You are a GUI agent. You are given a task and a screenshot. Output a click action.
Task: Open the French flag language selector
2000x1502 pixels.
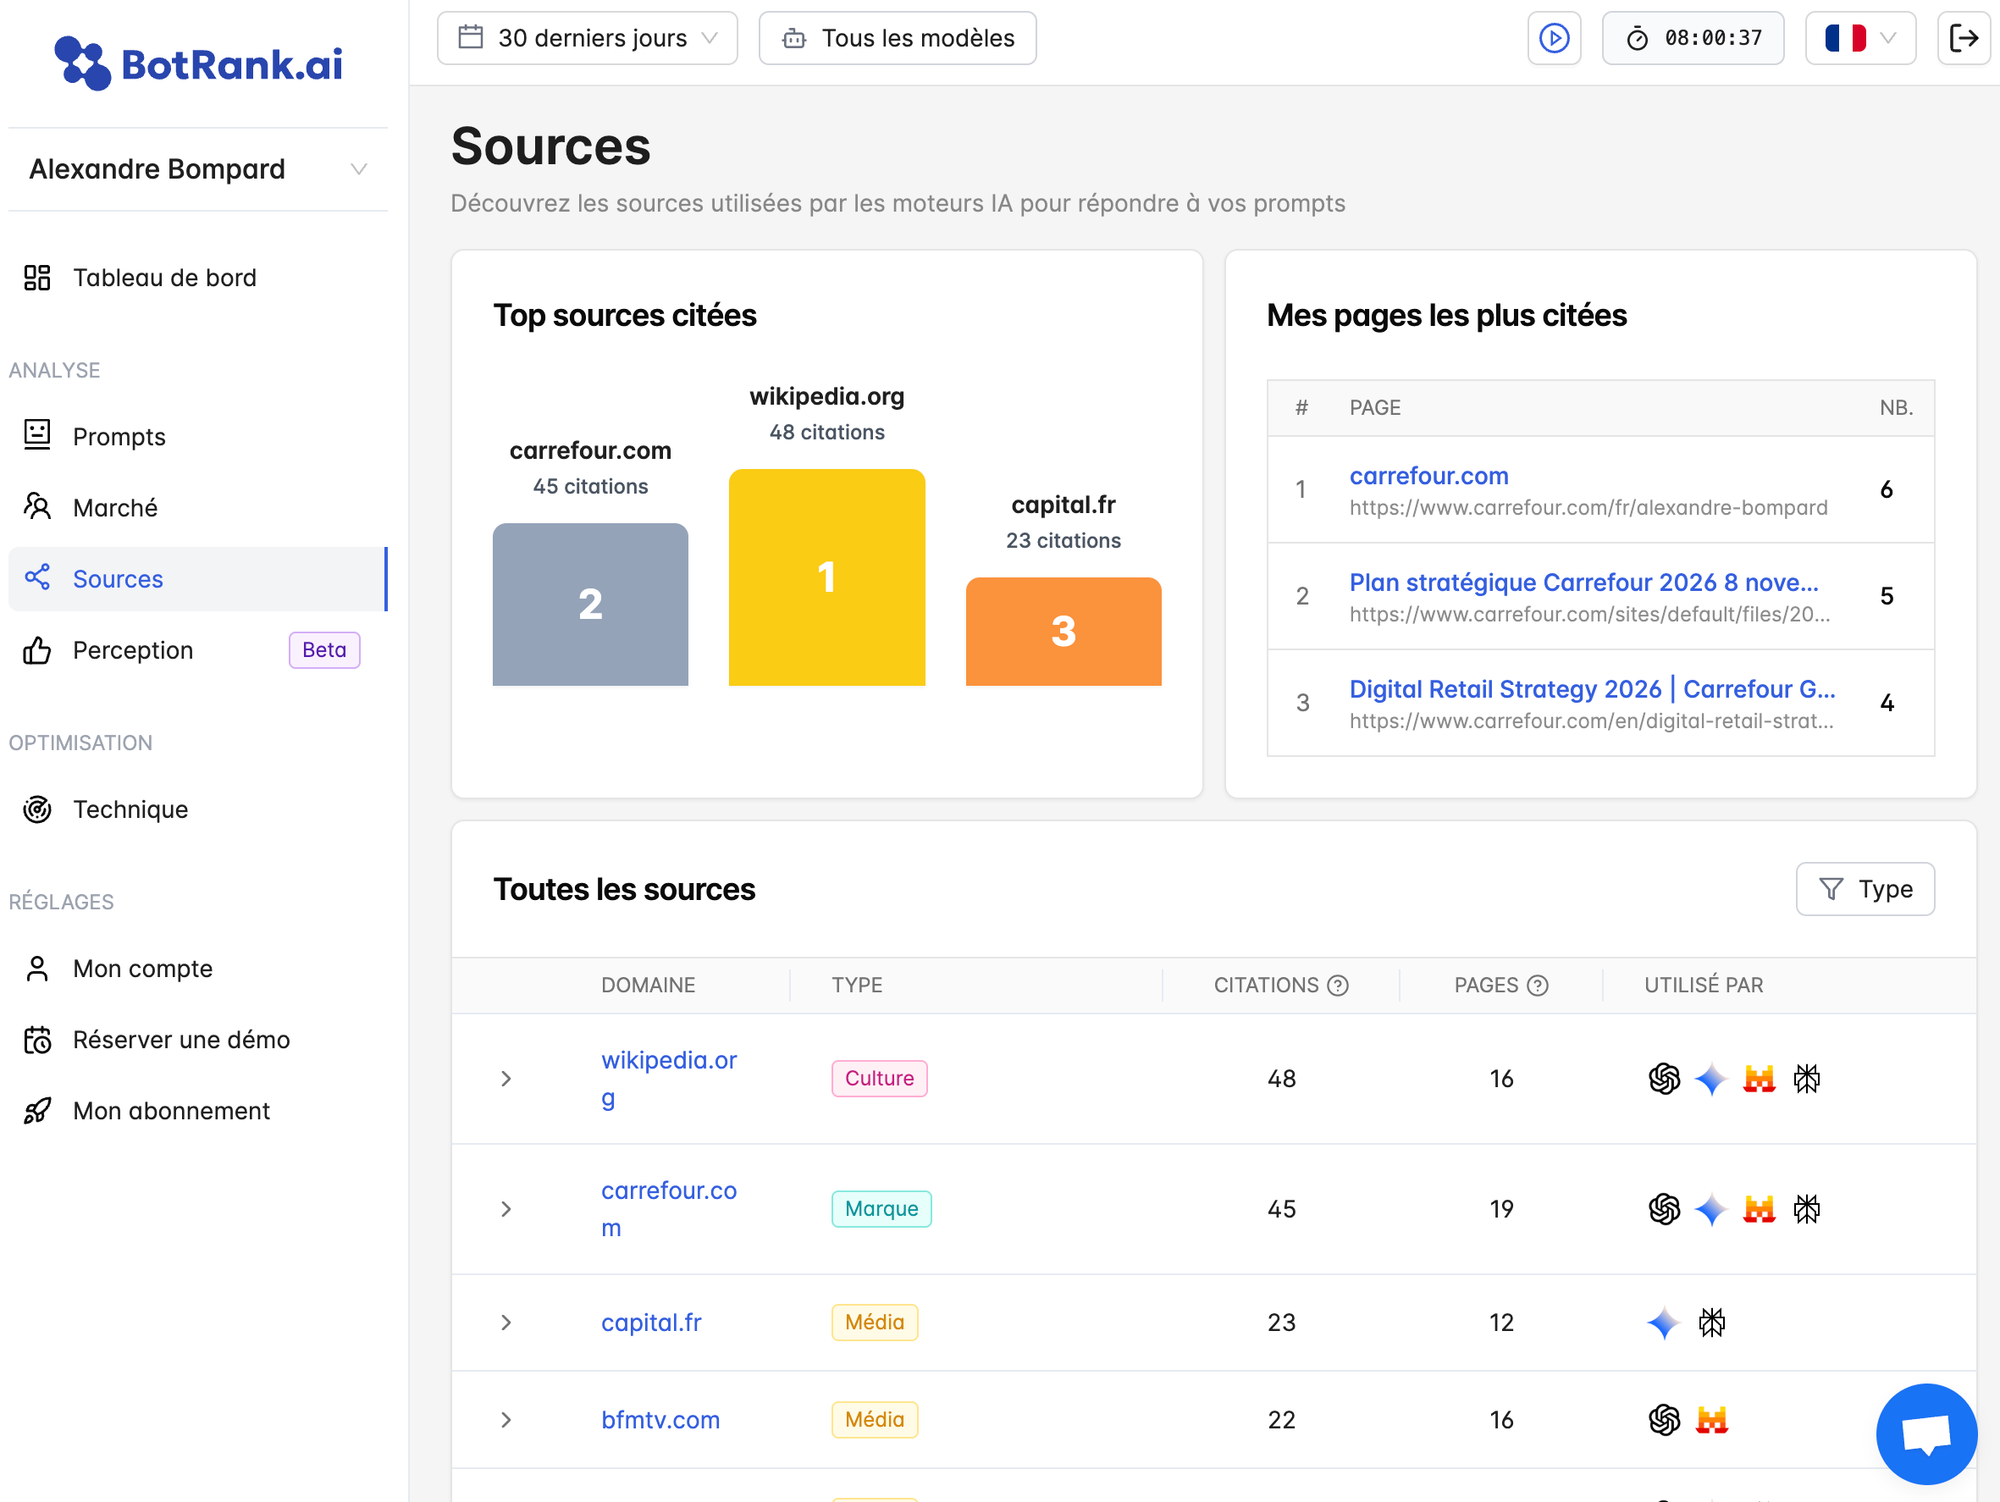pos(1860,38)
